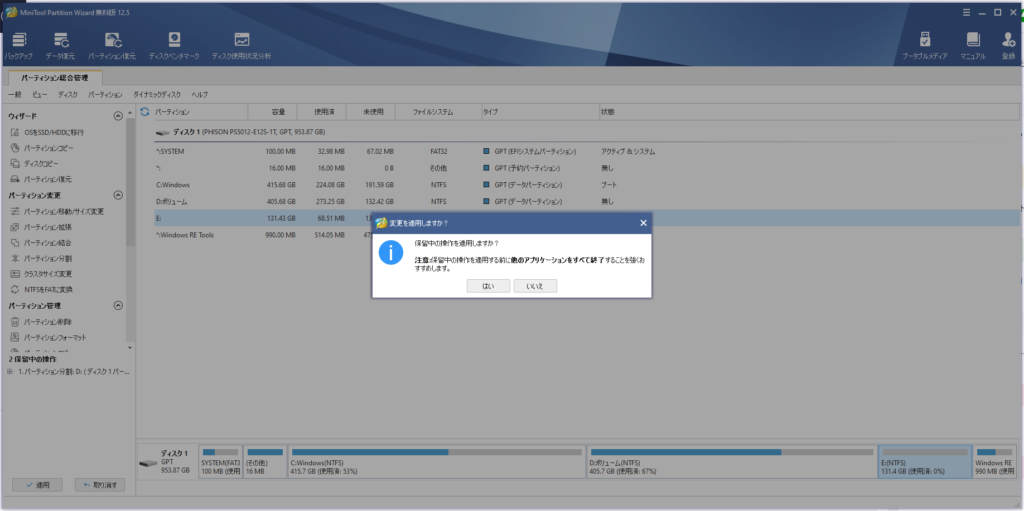Open the ダイナミックディスク menu
Viewport: 1024px width, 511px height.
pos(157,95)
